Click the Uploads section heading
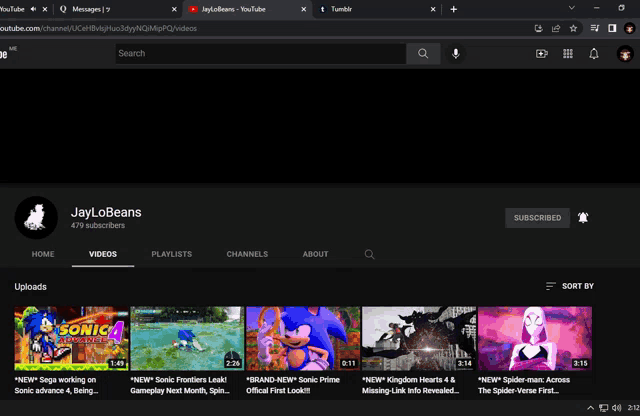The width and height of the screenshot is (640, 416). pos(31,287)
